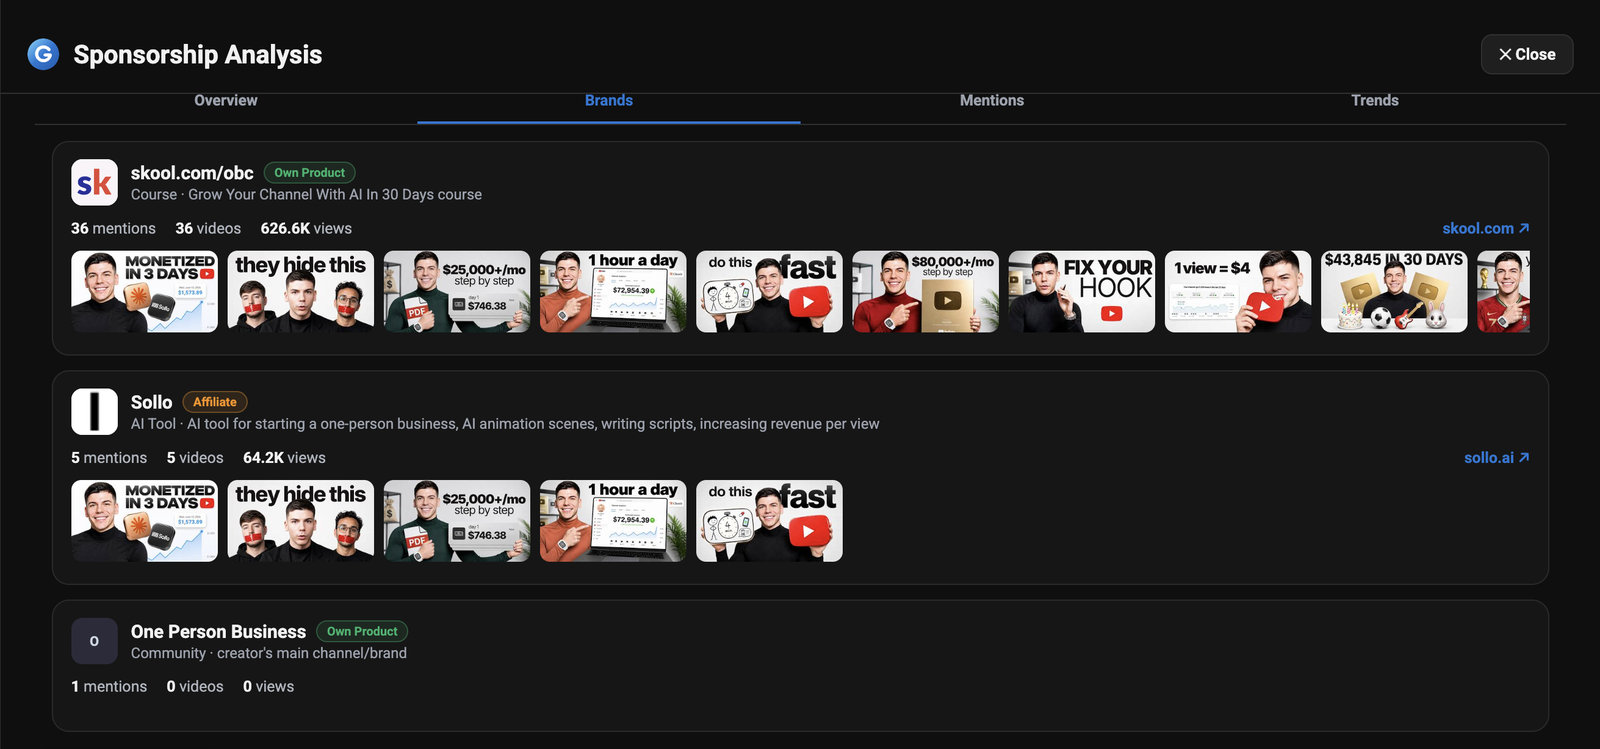Open 'FIX YOUR HOOK' video thumbnail
This screenshot has width=1600, height=749.
[1082, 291]
